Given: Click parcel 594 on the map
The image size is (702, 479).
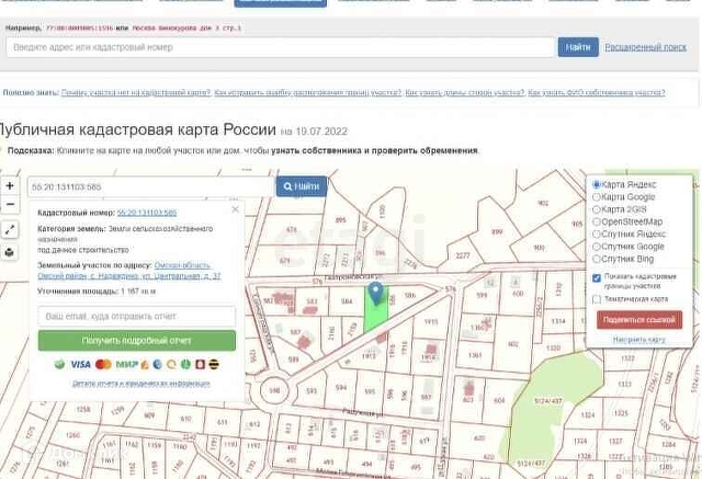Looking at the screenshot, I should pyautogui.click(x=341, y=388).
